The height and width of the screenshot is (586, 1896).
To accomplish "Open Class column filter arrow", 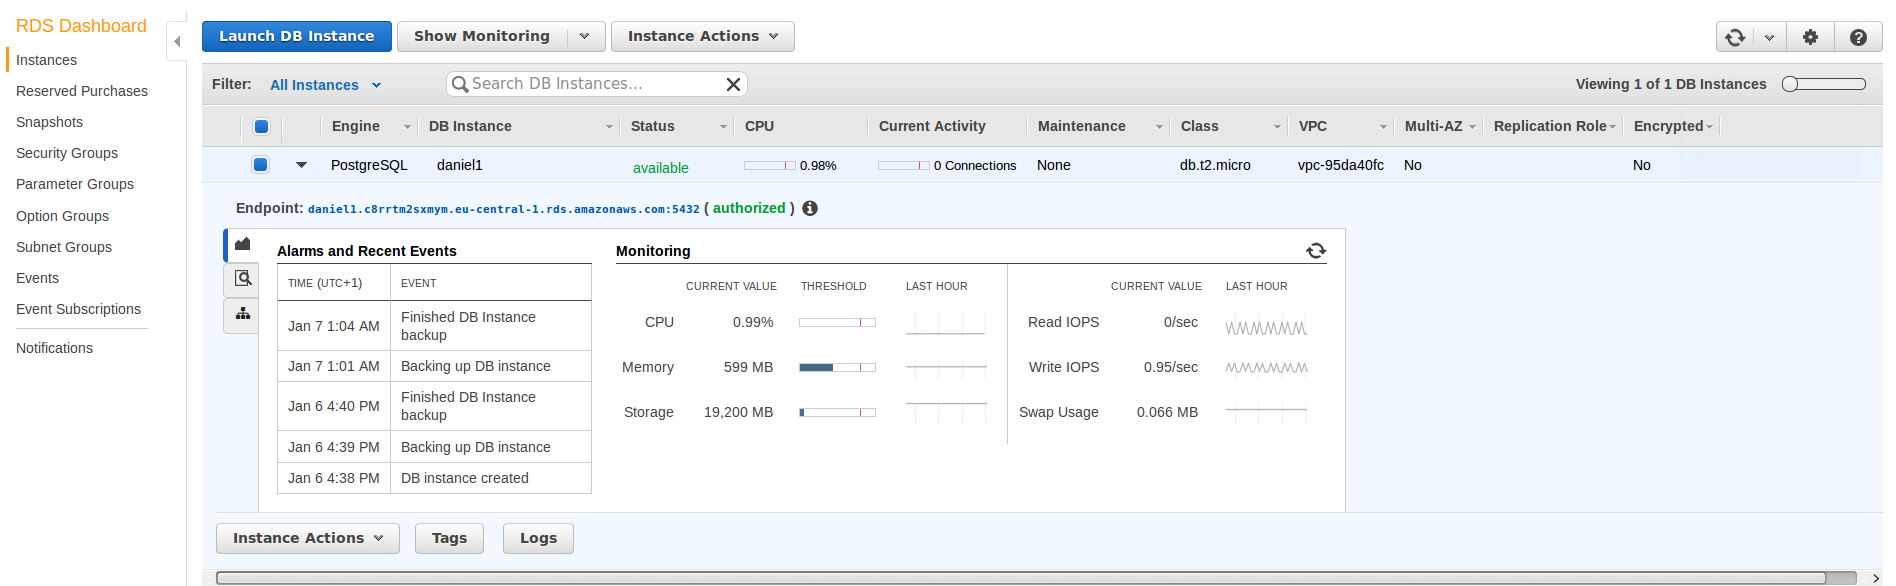I will click(1277, 127).
